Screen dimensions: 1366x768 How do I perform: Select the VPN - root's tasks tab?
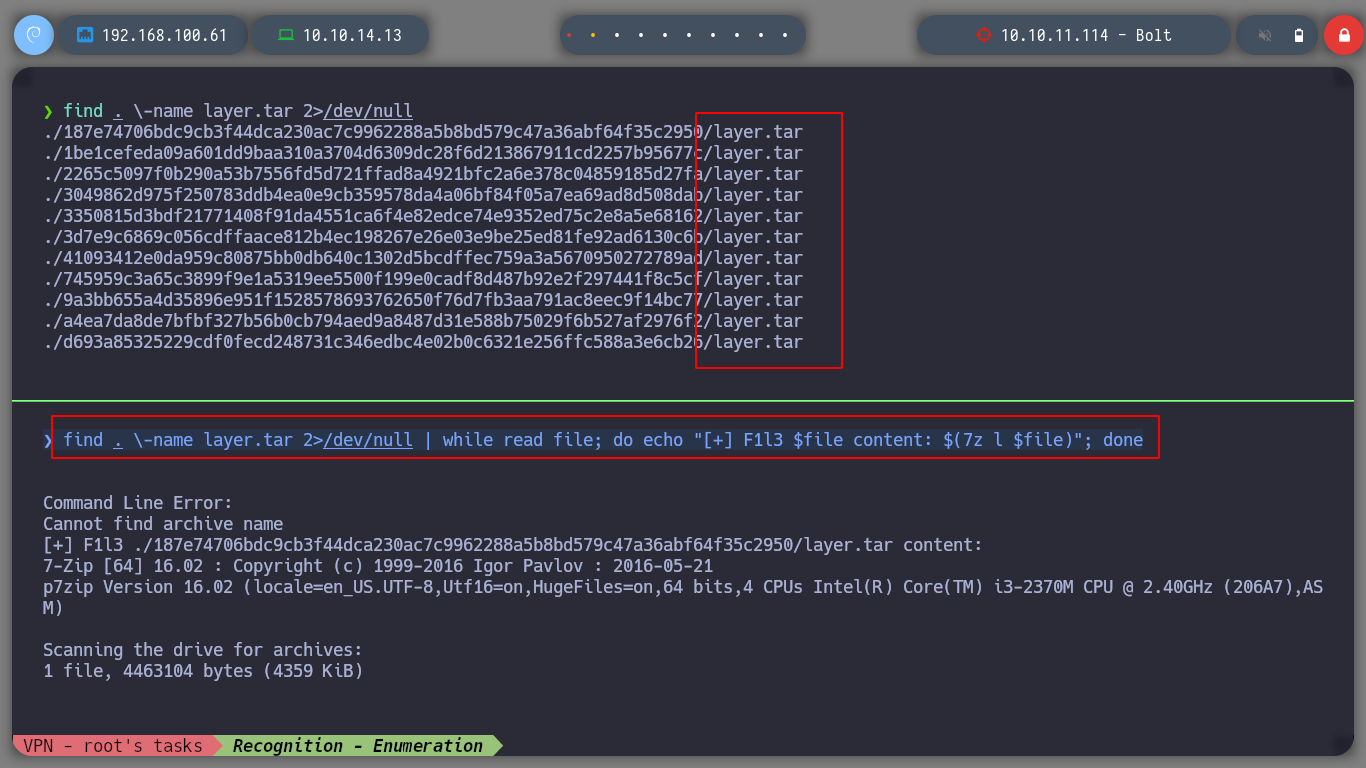(114, 746)
